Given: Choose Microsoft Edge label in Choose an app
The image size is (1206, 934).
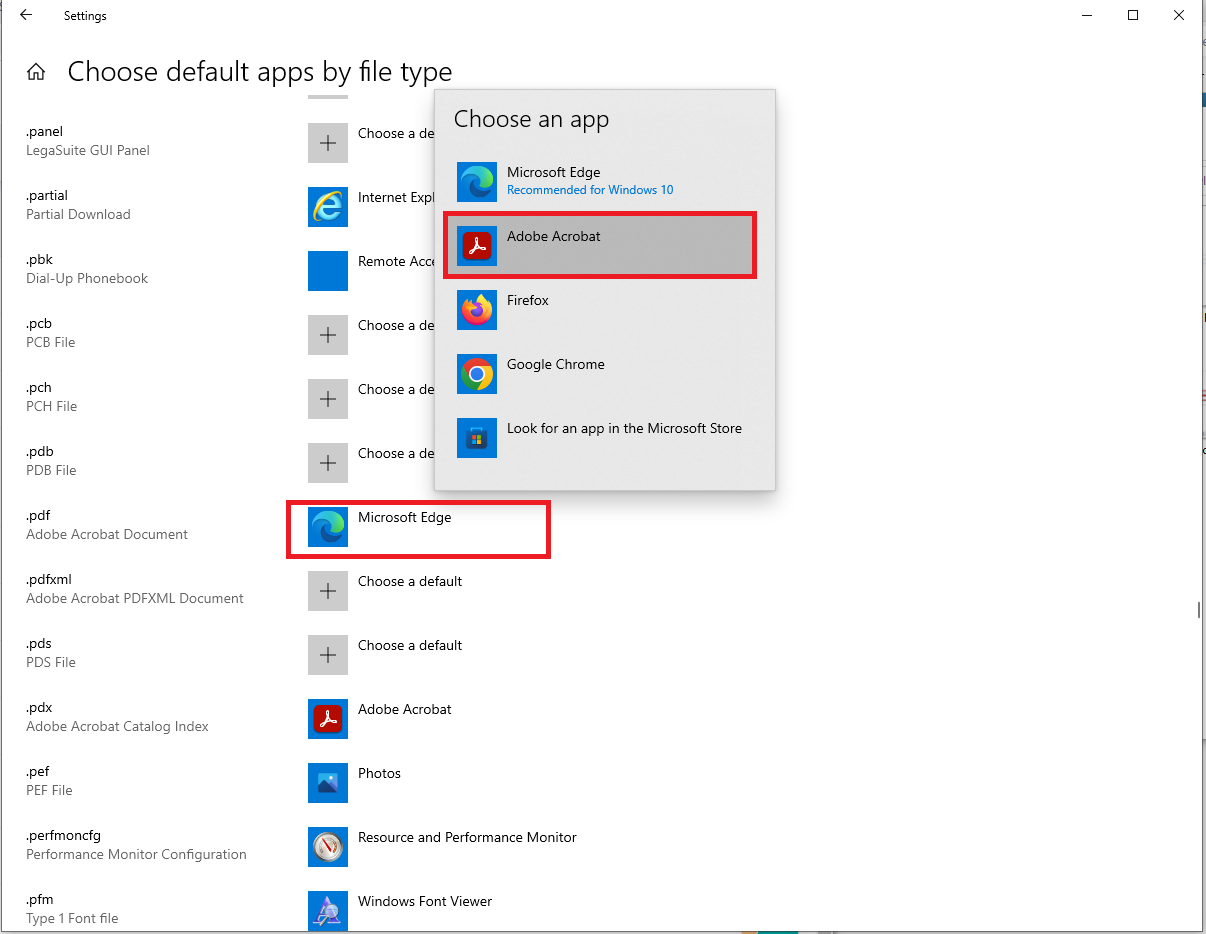Looking at the screenshot, I should point(553,172).
